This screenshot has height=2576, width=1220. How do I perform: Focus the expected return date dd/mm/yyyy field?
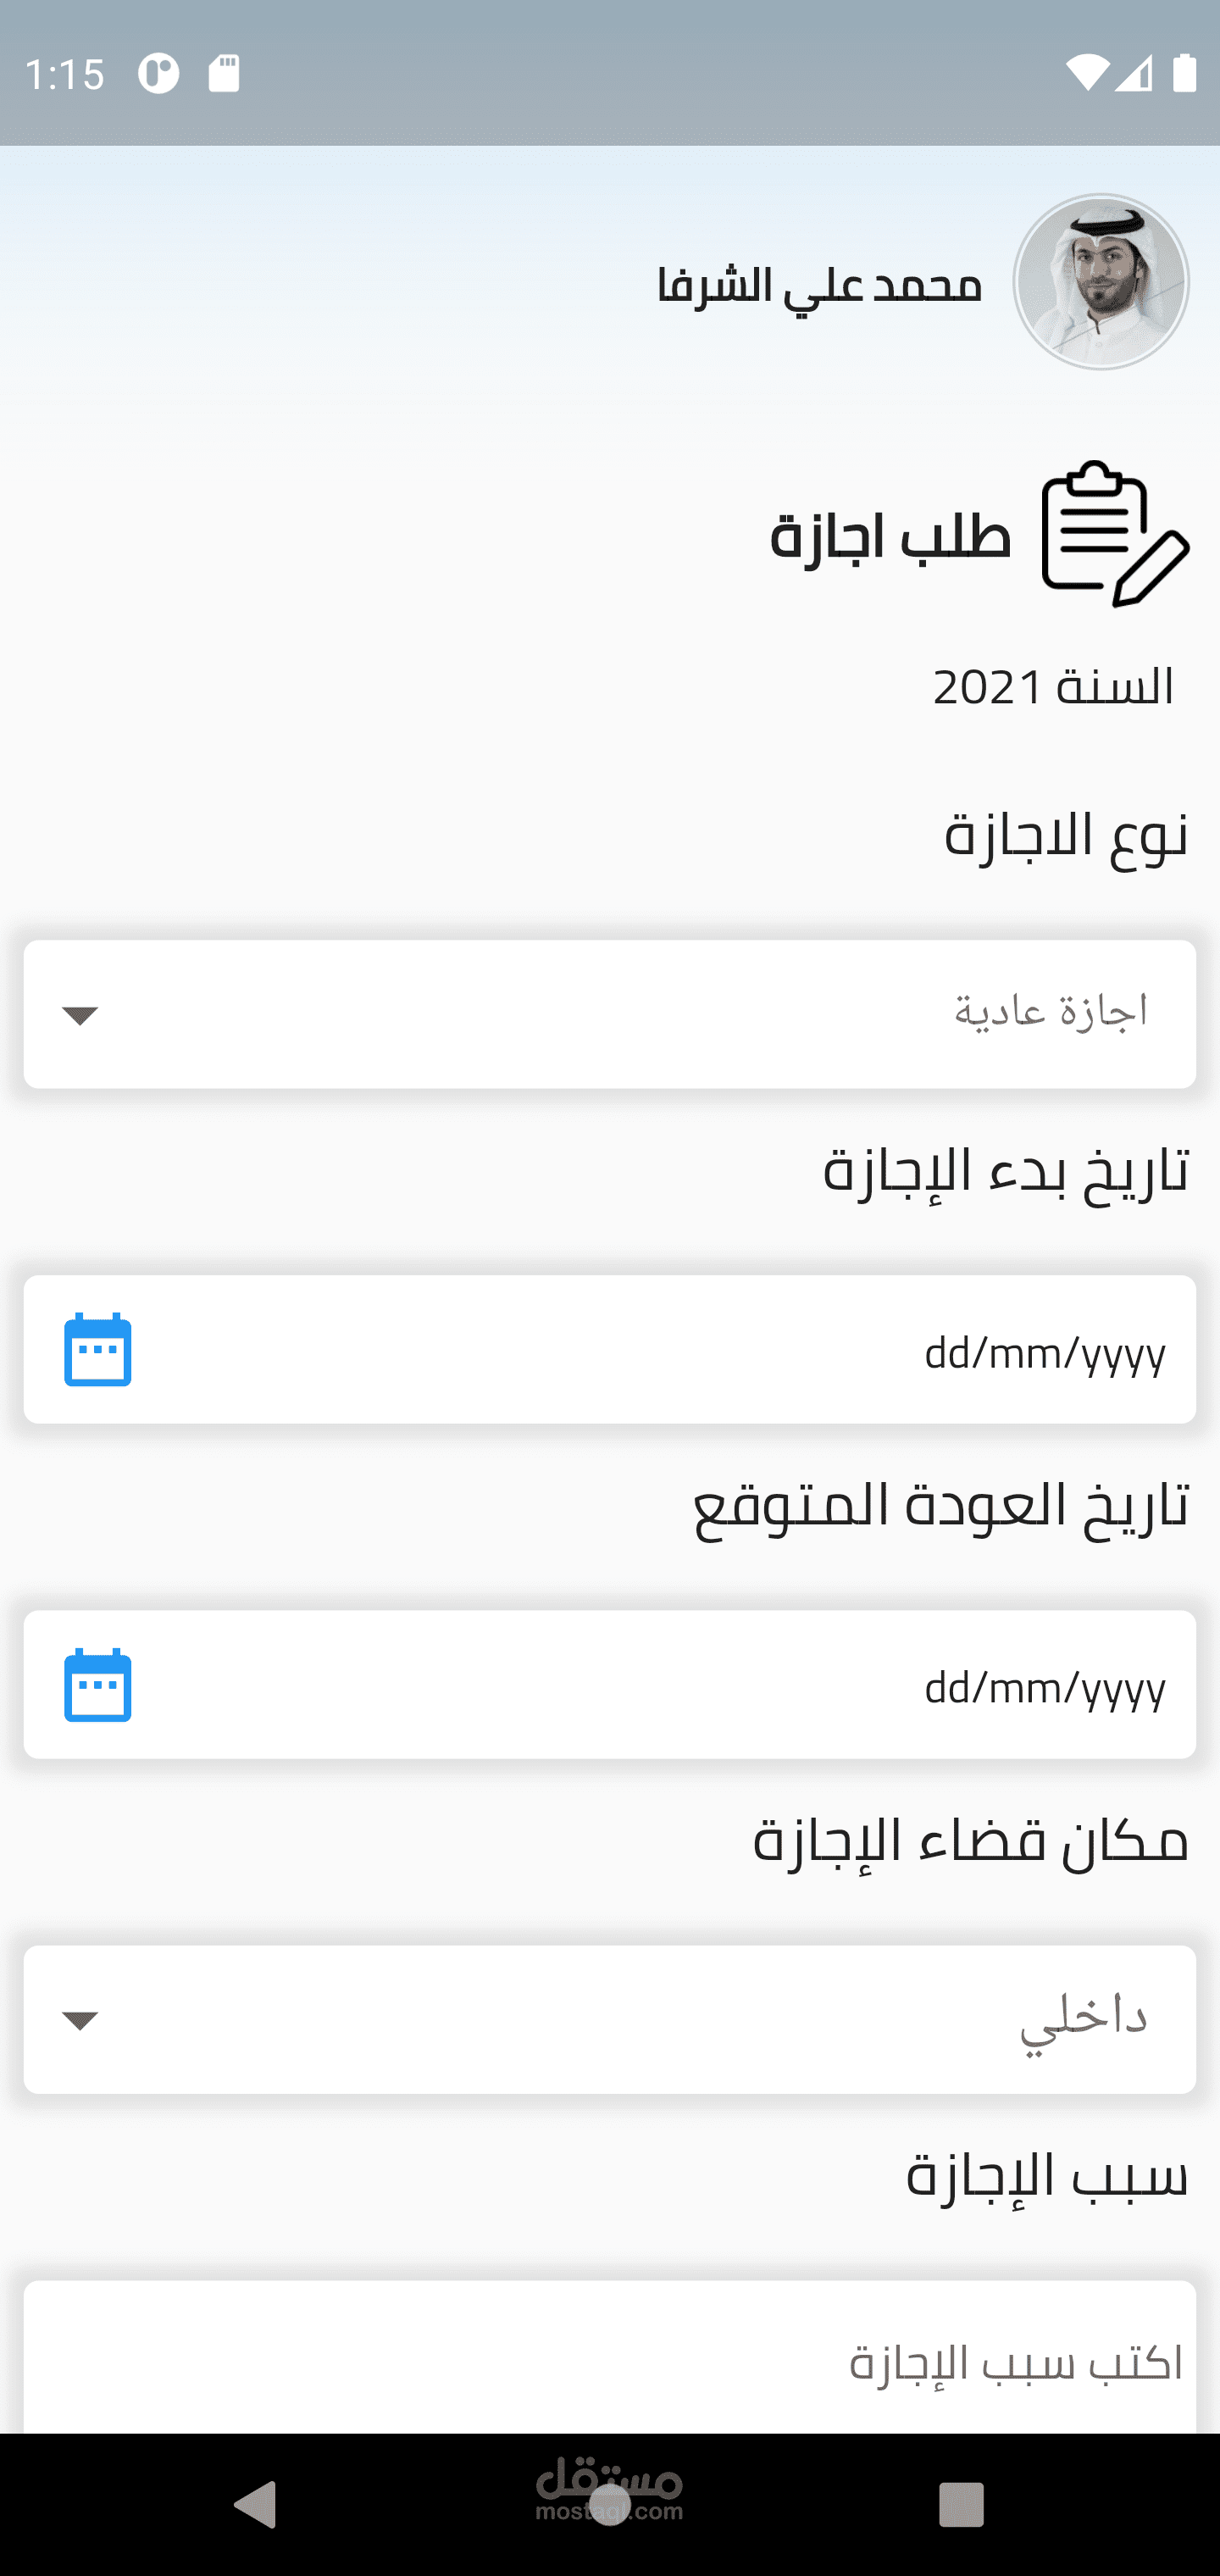(x=610, y=1684)
